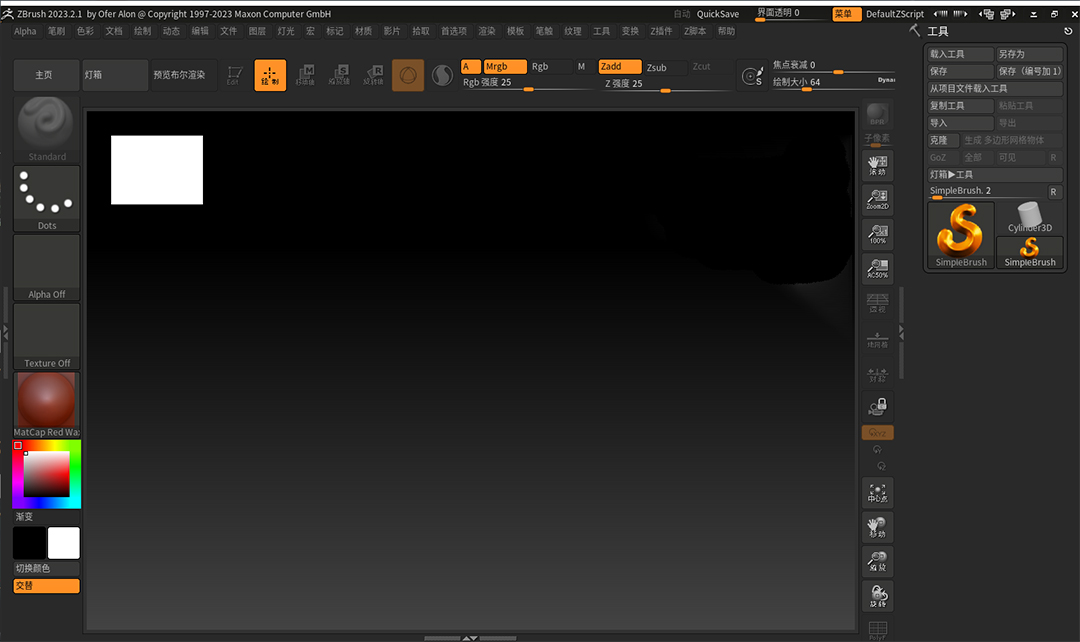Set view to 100% actual size icon
The height and width of the screenshot is (642, 1080).
point(878,234)
